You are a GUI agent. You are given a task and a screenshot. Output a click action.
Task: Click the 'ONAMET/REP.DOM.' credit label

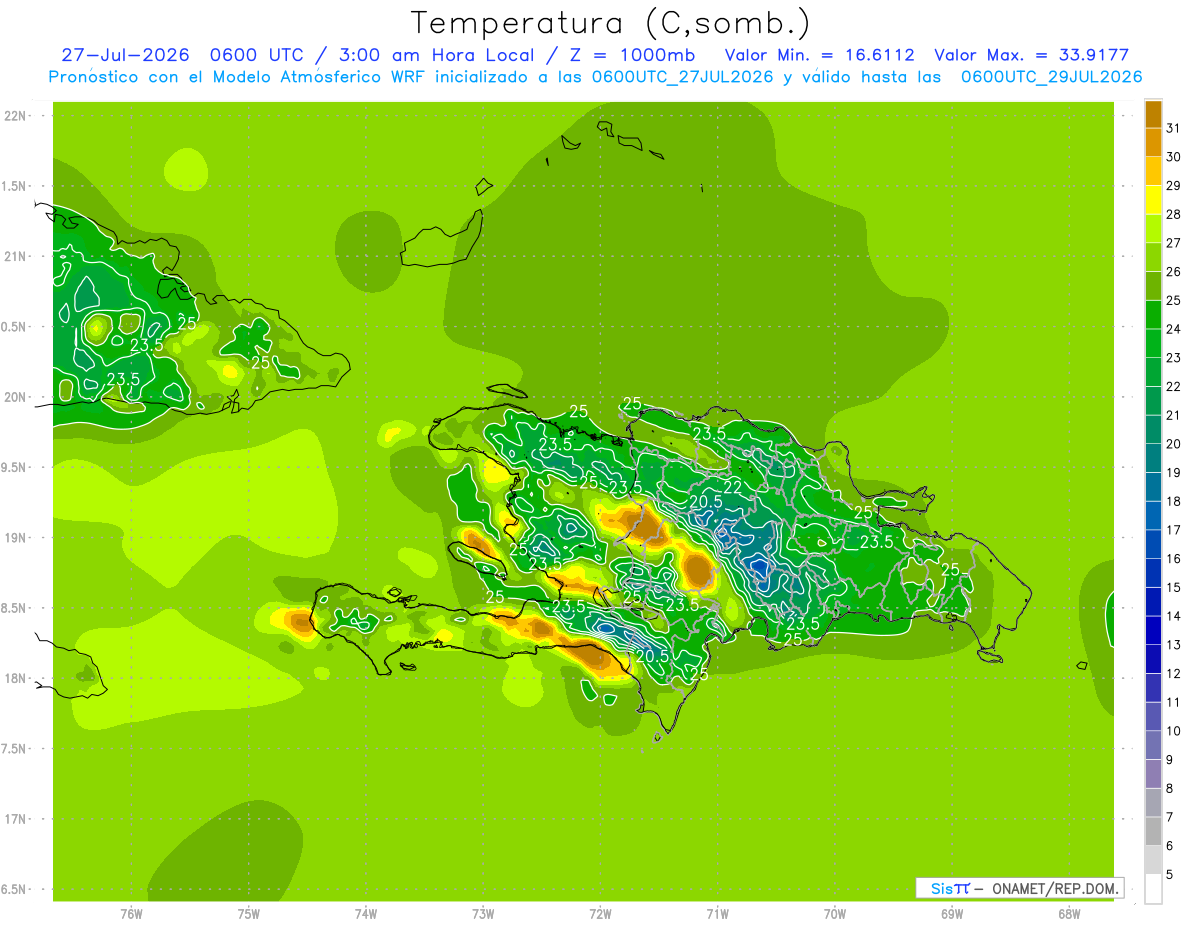point(1054,888)
